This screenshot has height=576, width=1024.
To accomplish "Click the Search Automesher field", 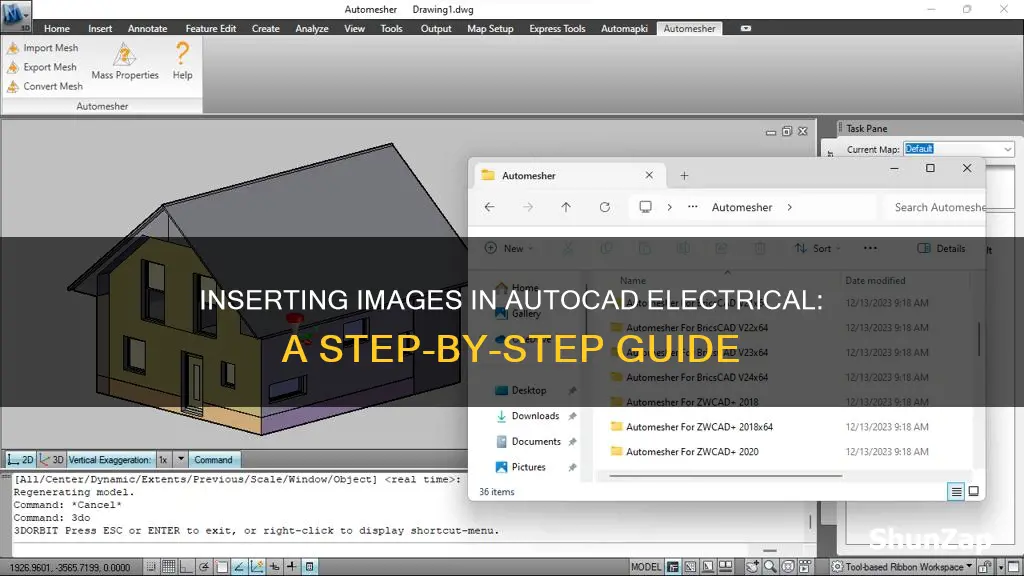I will 934,207.
